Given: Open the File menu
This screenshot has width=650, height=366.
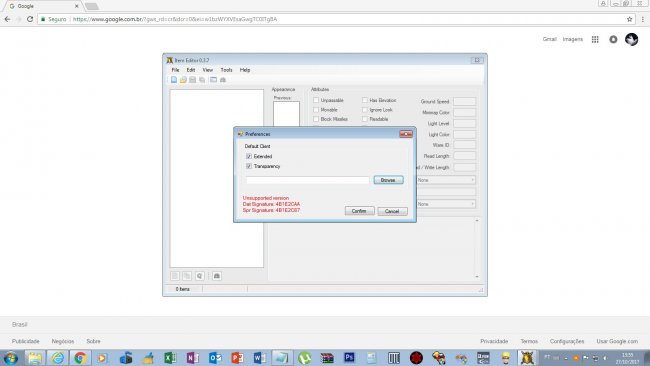Looking at the screenshot, I should [x=175, y=70].
